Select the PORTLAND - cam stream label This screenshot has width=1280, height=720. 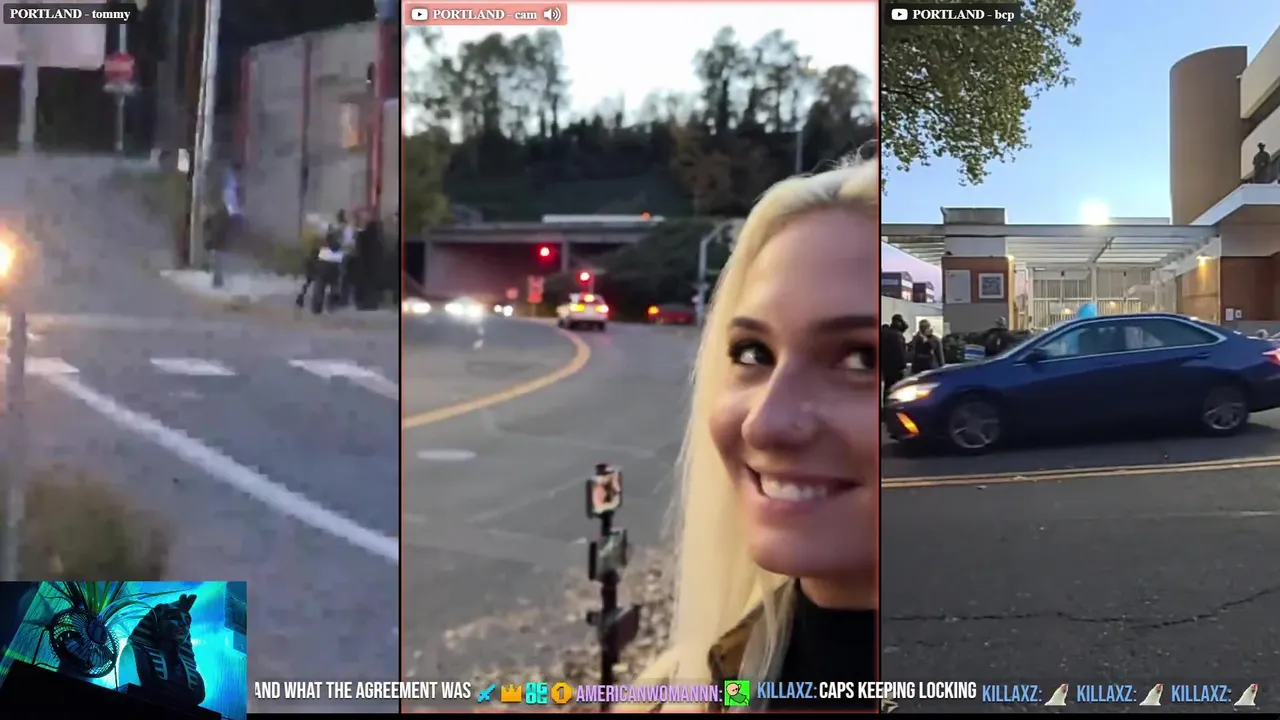[485, 14]
